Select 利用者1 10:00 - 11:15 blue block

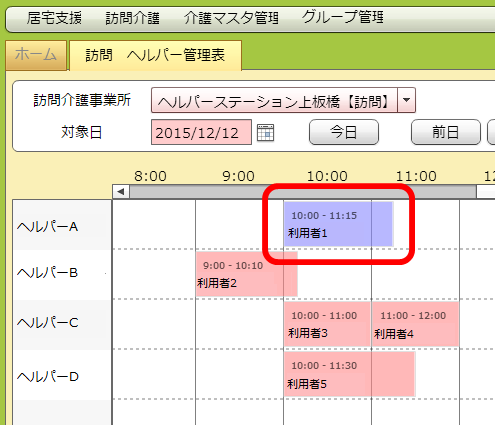pyautogui.click(x=338, y=224)
